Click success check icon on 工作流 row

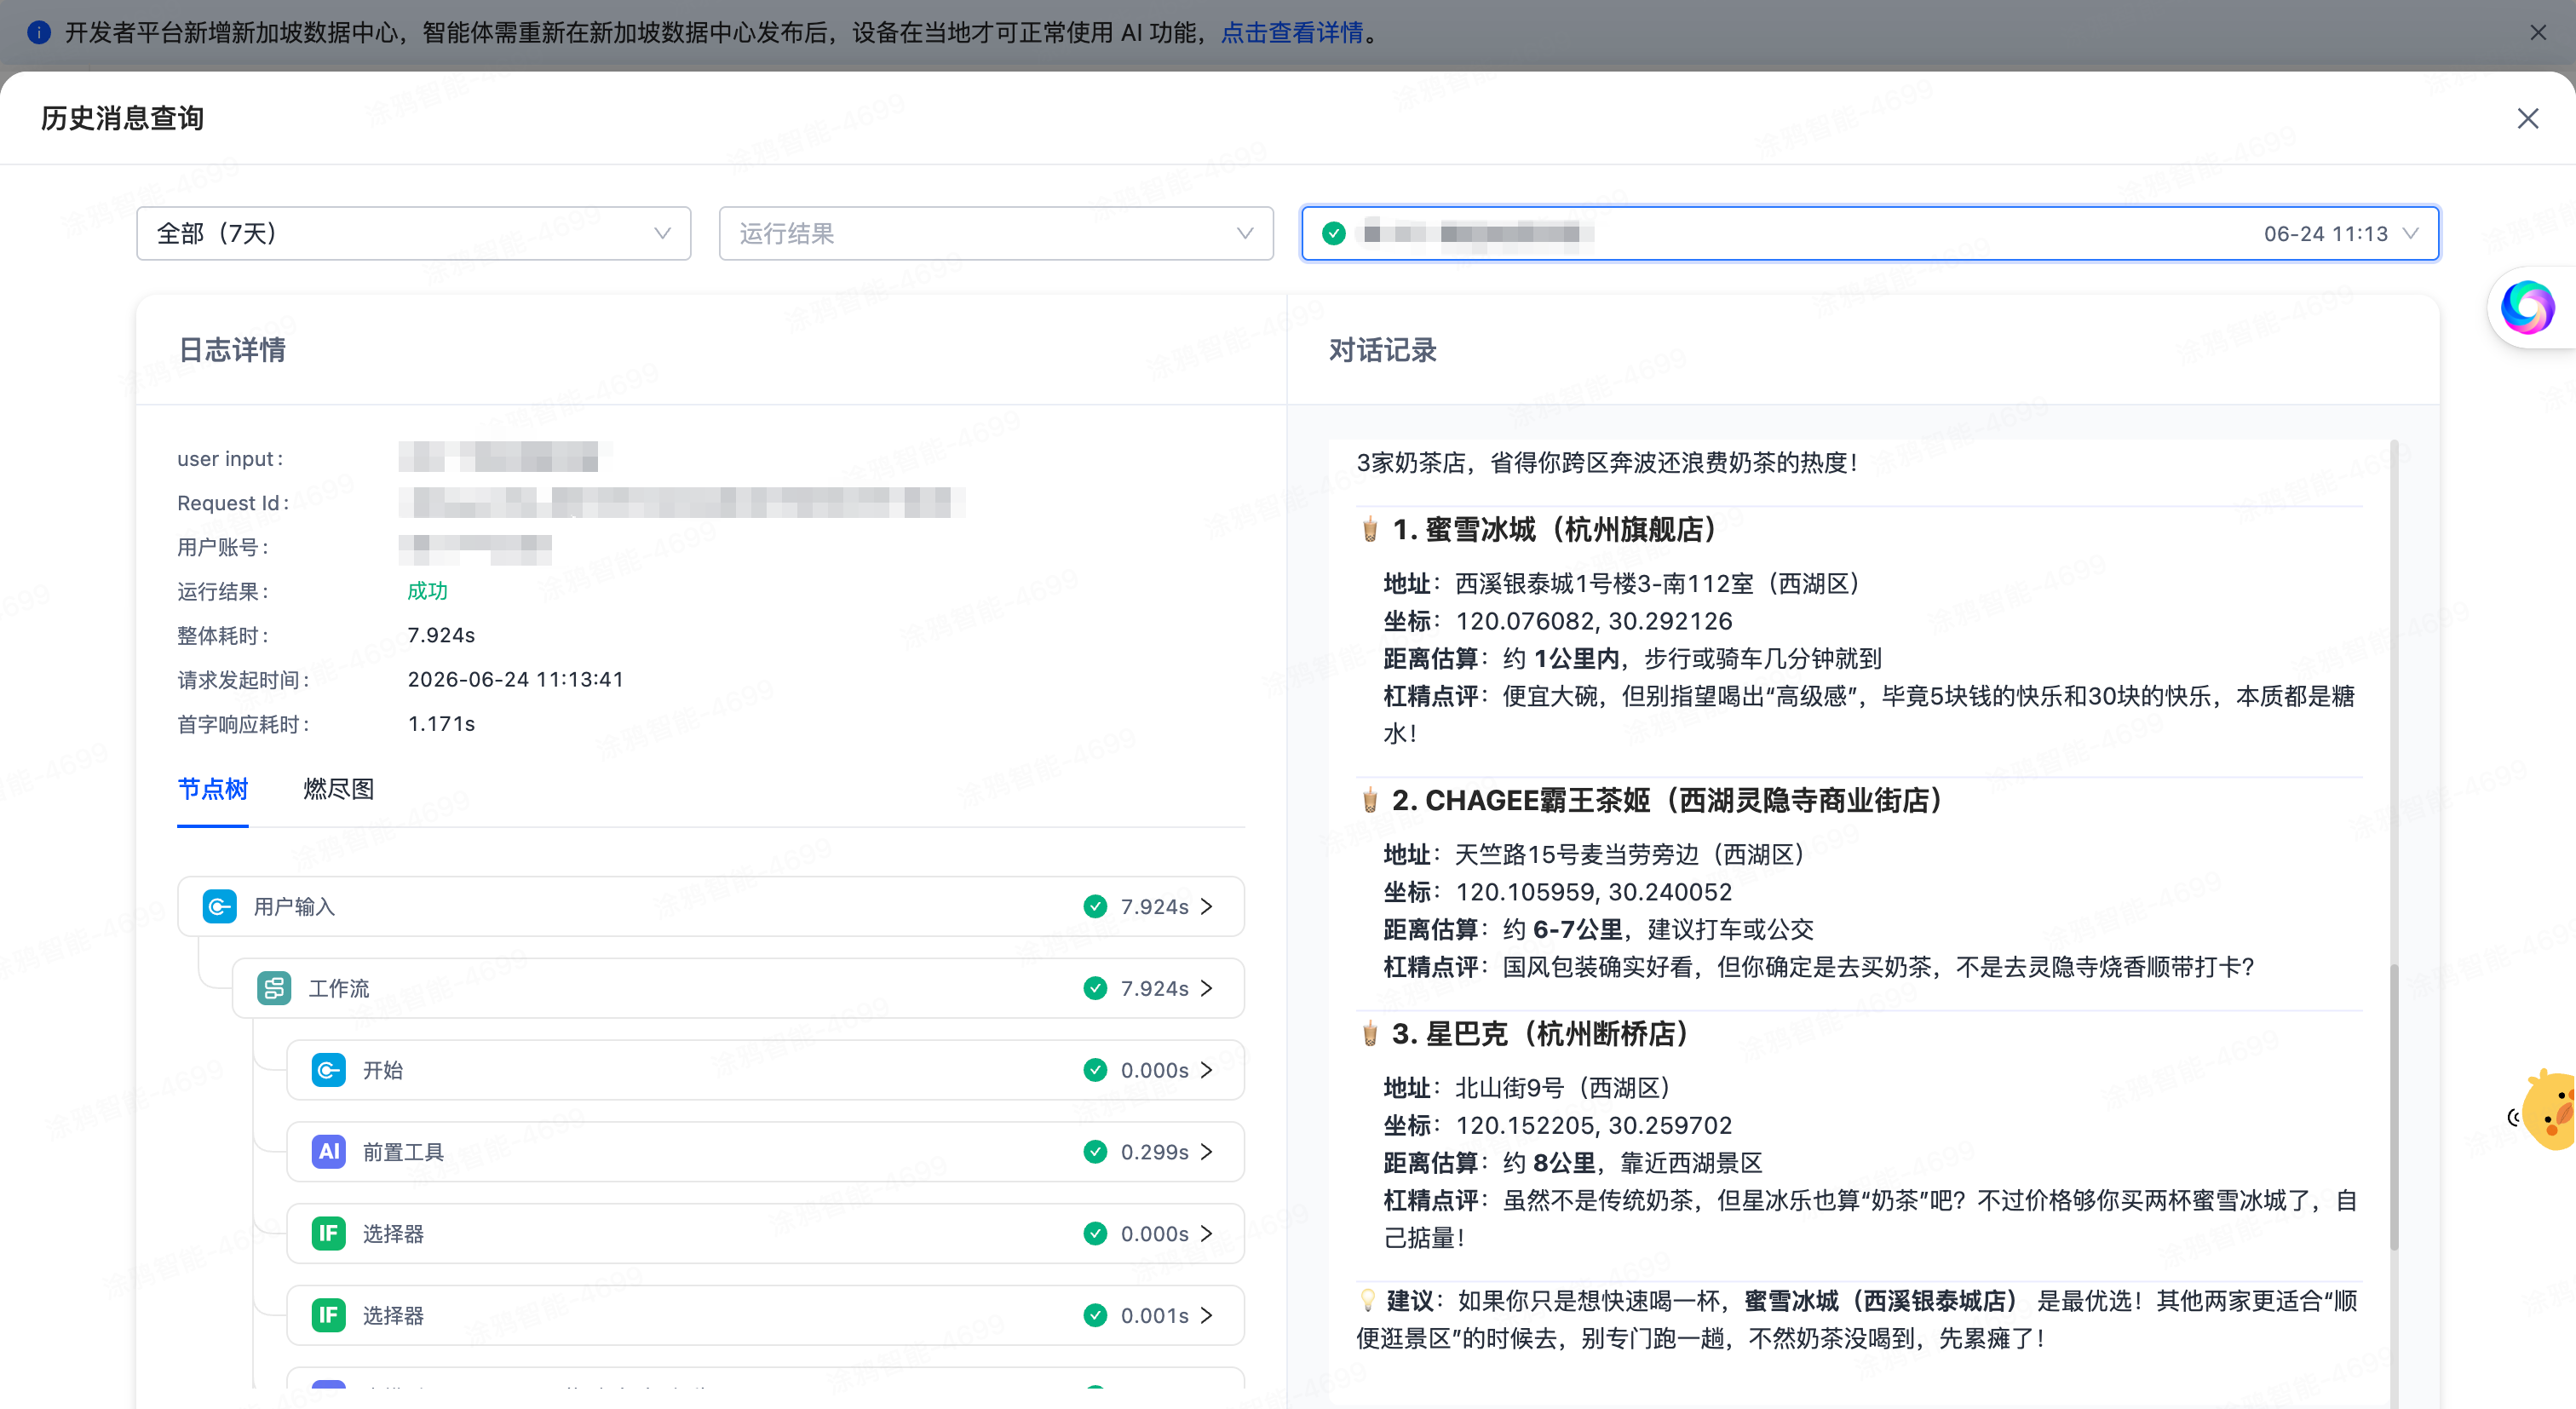(x=1095, y=988)
